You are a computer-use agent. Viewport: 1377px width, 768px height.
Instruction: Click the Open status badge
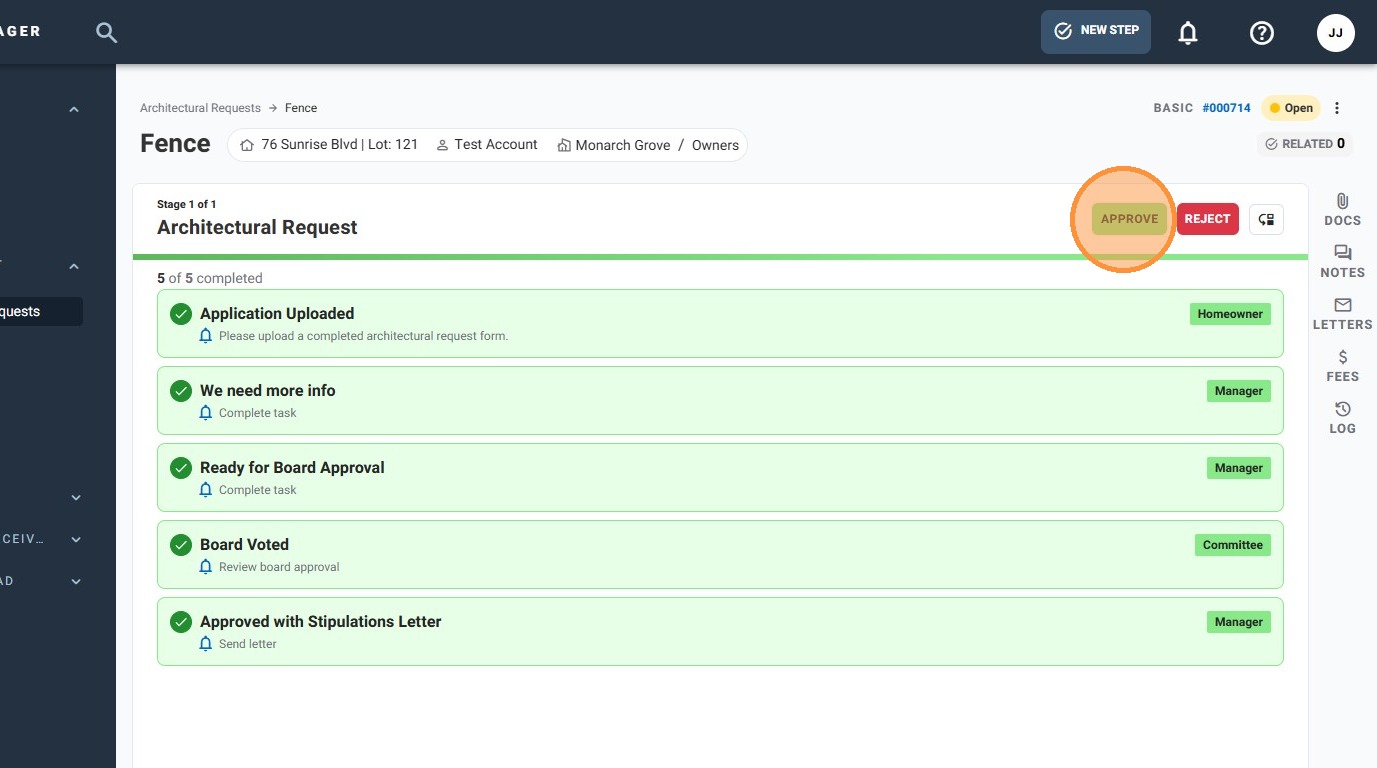[x=1291, y=108]
